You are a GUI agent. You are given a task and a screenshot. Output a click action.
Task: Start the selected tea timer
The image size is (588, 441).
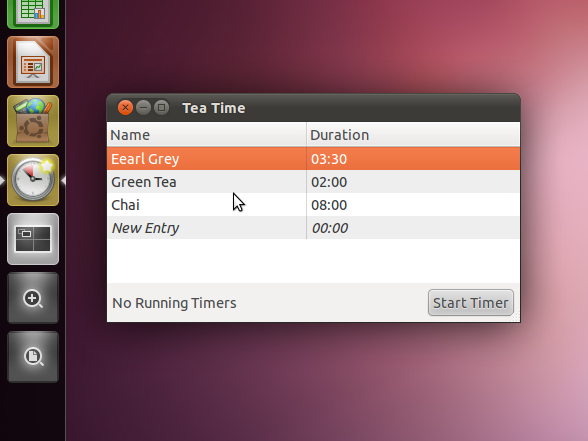coord(471,303)
